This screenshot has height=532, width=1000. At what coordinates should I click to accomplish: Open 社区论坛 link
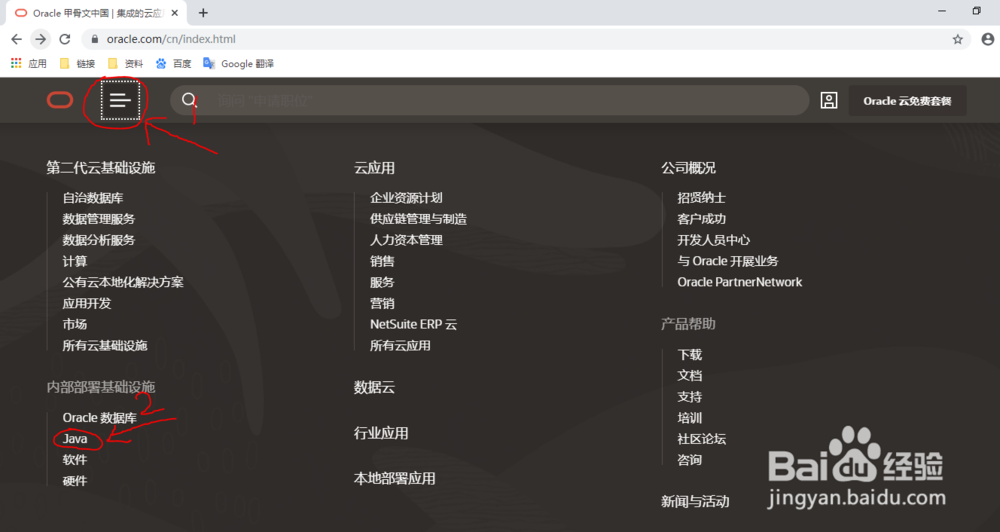point(701,439)
